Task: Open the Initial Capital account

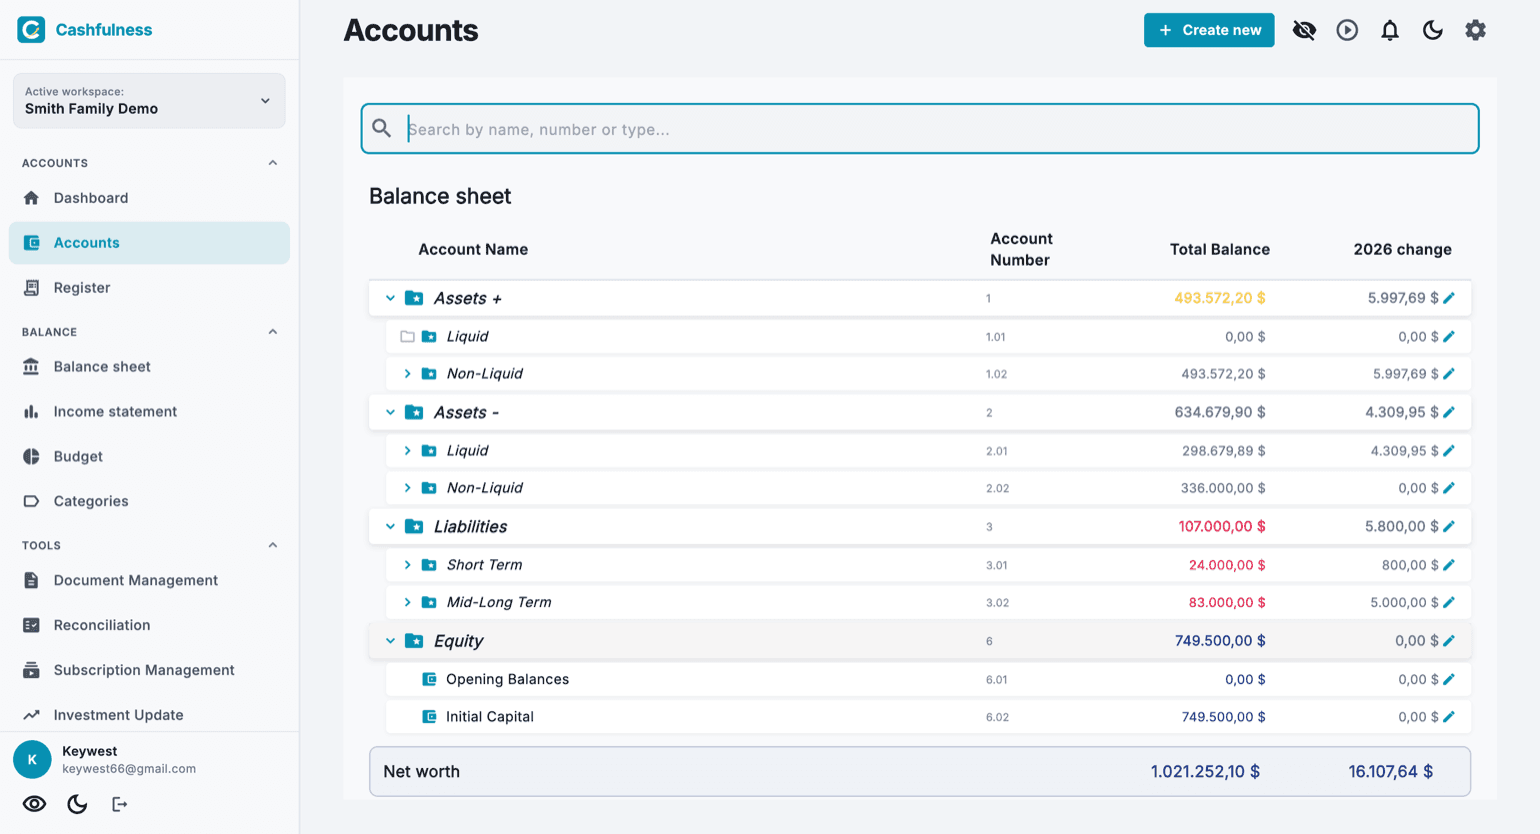Action: click(x=490, y=717)
